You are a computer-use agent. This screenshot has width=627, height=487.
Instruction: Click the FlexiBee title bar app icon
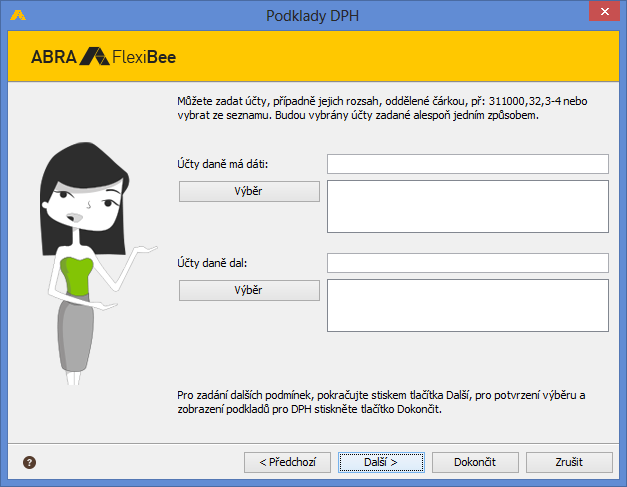[18, 15]
